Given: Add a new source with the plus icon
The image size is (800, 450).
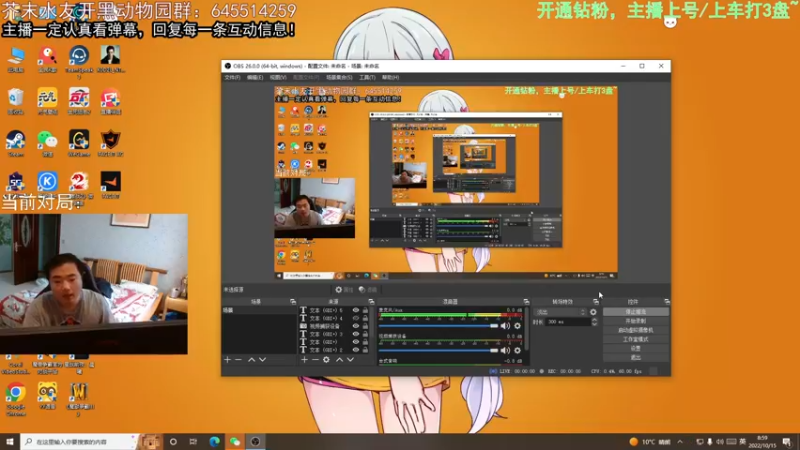Looking at the screenshot, I should click(304, 360).
